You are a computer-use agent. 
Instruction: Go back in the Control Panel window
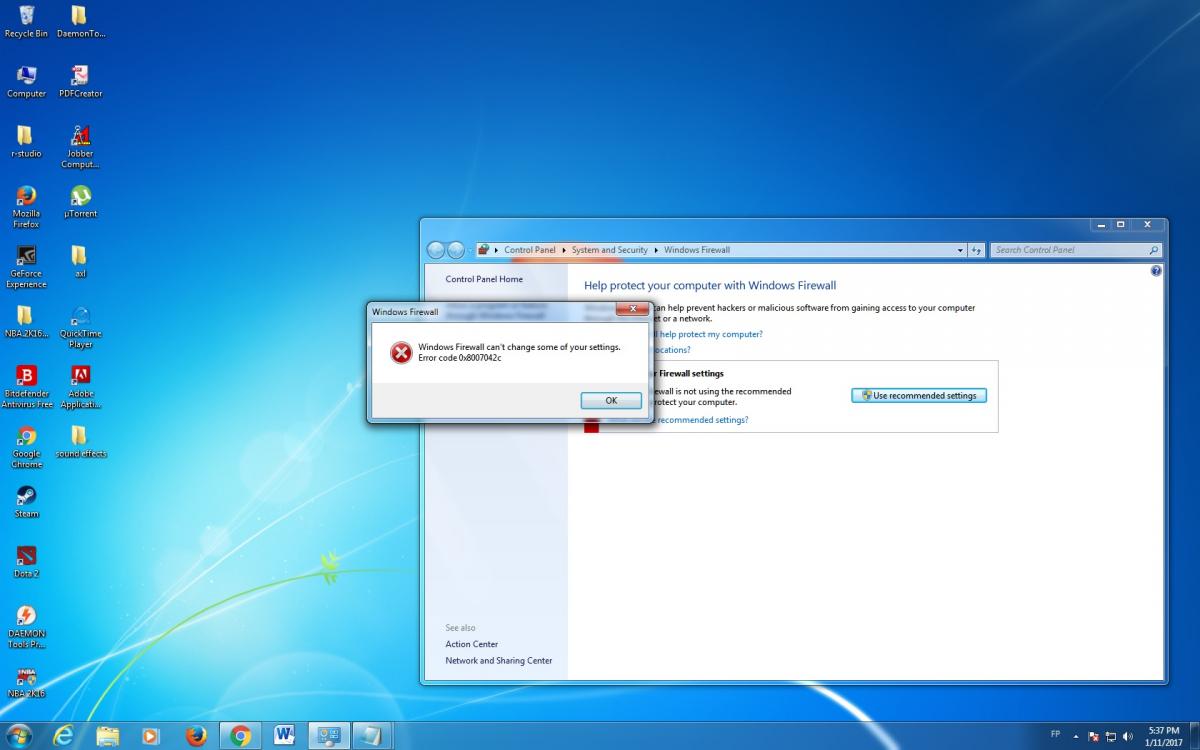[x=436, y=250]
